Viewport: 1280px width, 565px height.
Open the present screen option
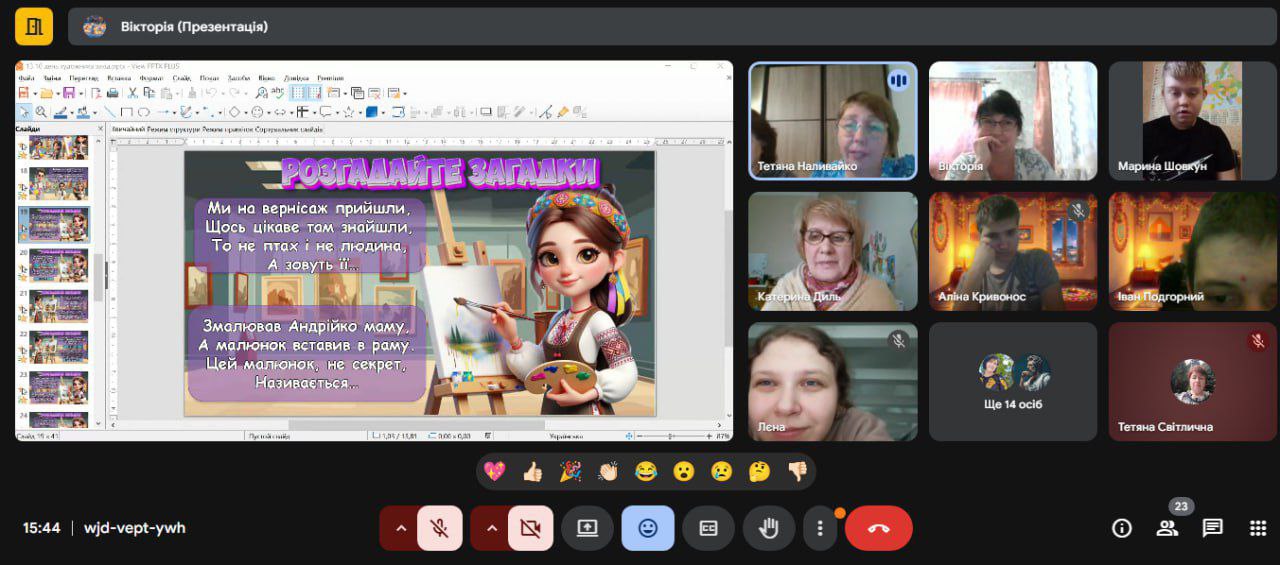tap(587, 528)
